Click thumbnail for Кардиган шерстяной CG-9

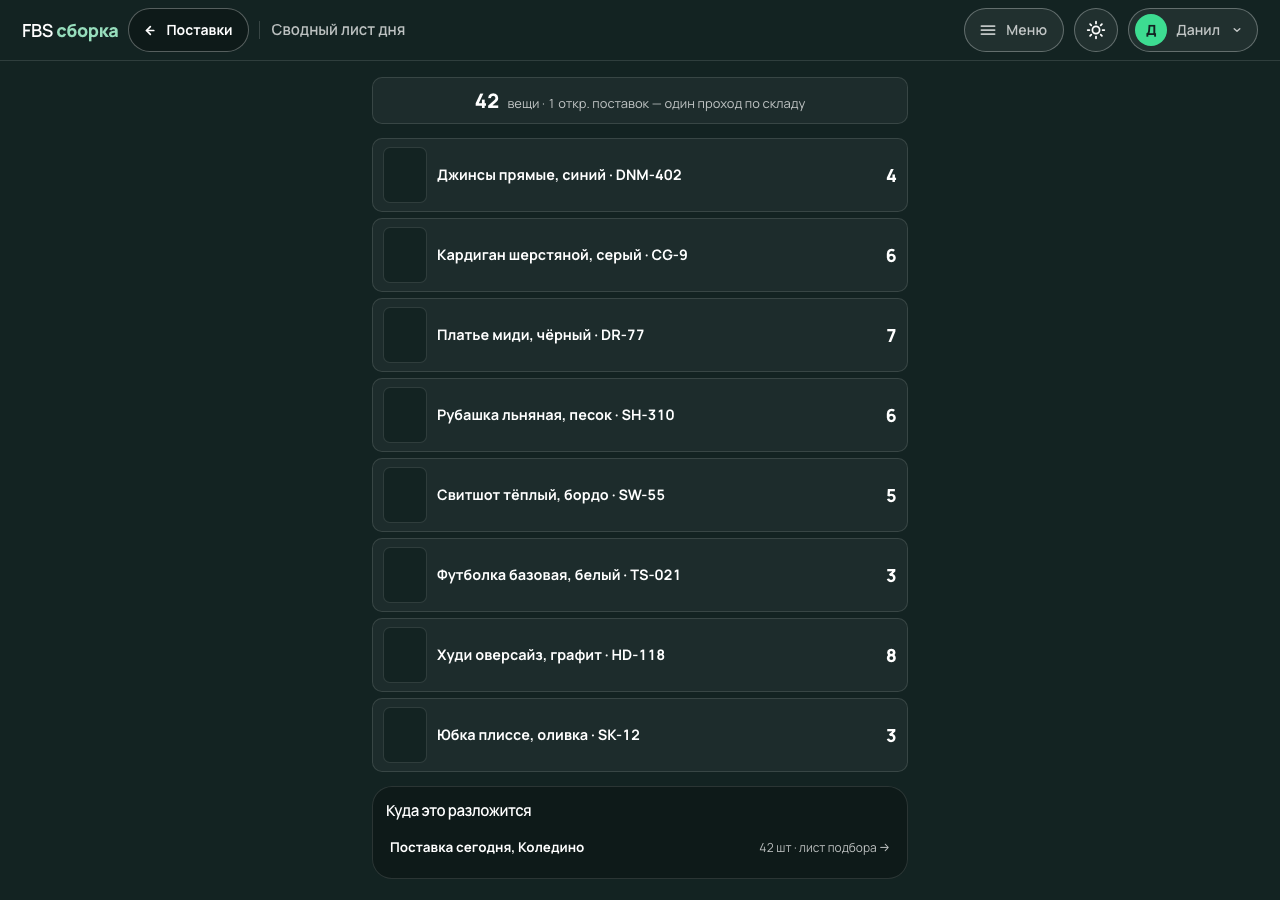405,255
